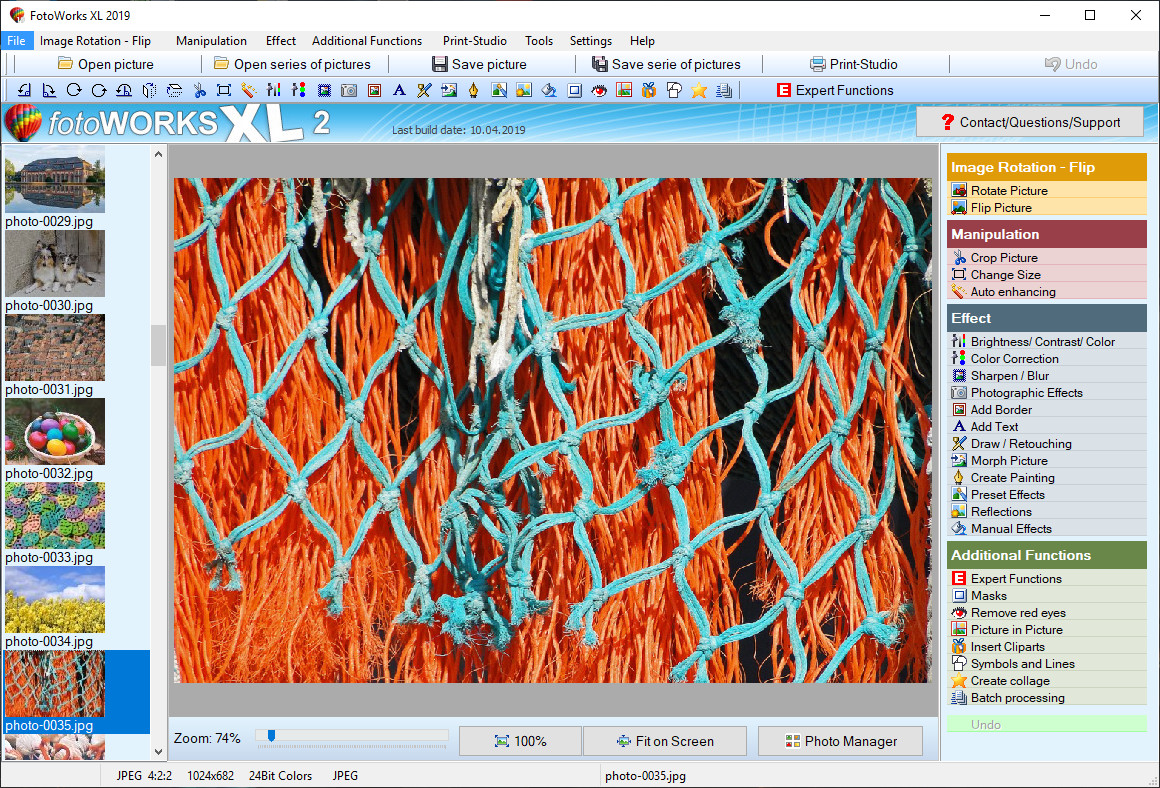
Task: Click the camera photographic effects icon
Action: [347, 90]
